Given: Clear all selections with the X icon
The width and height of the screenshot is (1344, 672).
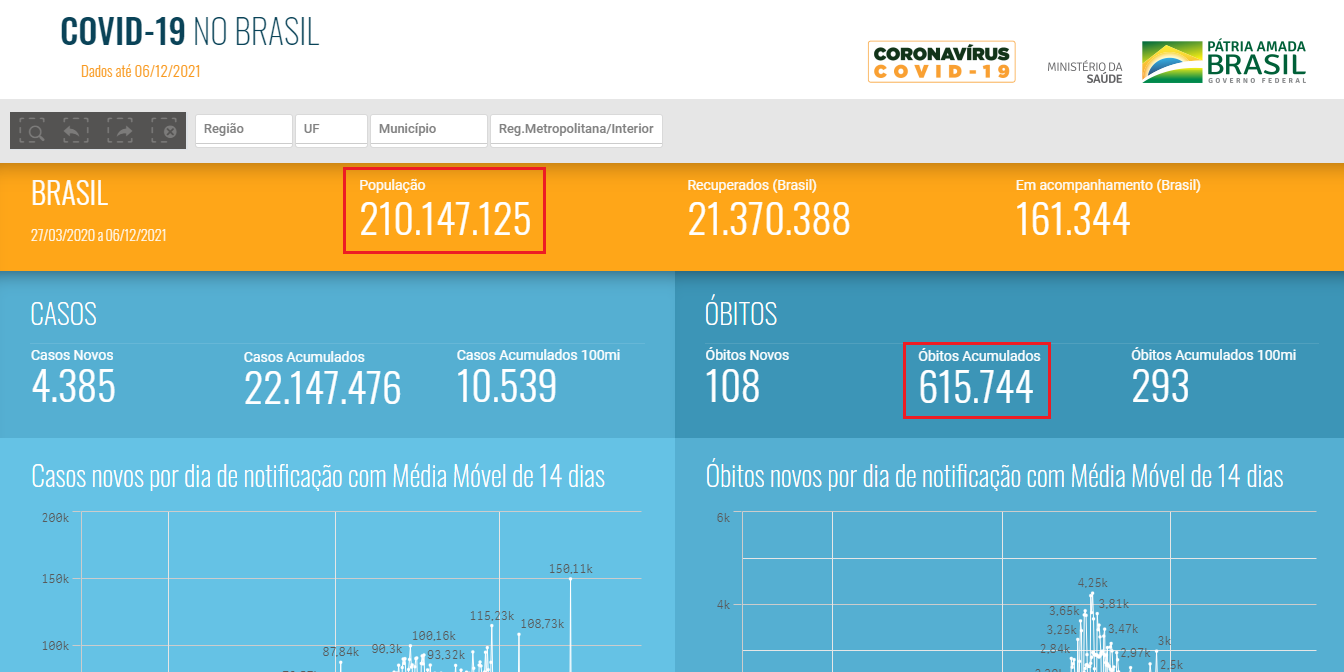Looking at the screenshot, I should 164,131.
